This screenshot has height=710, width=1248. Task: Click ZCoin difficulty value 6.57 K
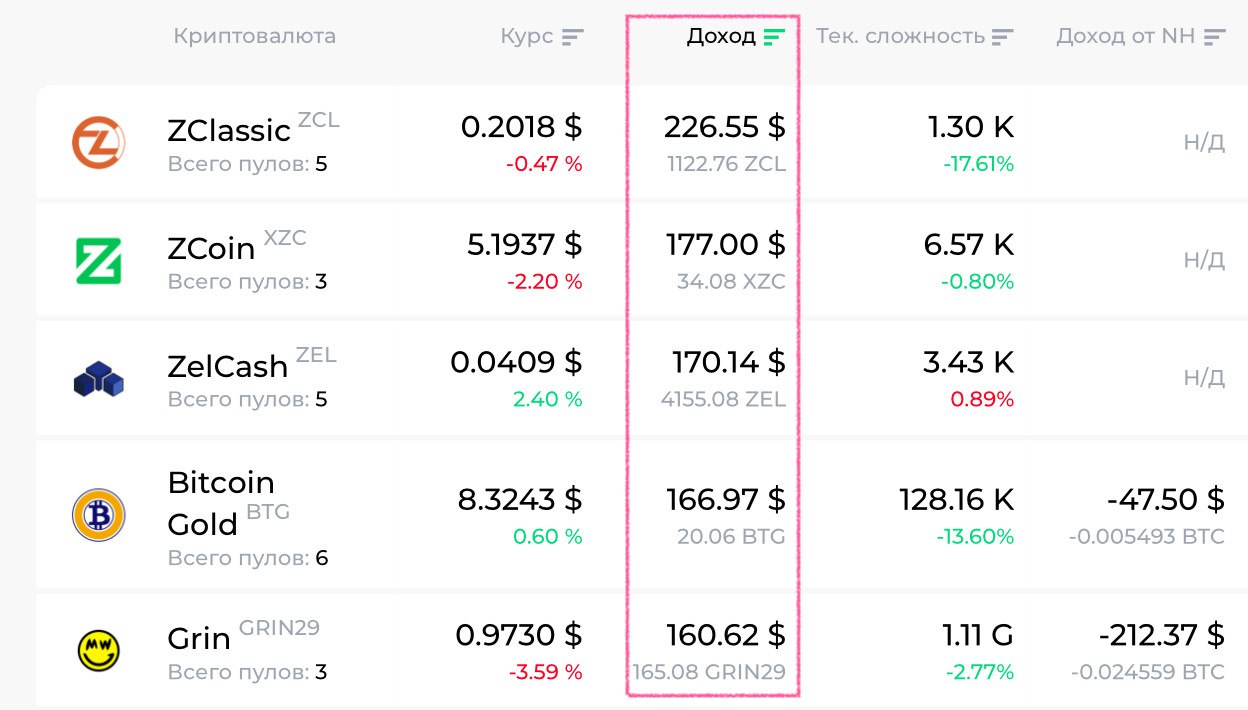tap(968, 245)
